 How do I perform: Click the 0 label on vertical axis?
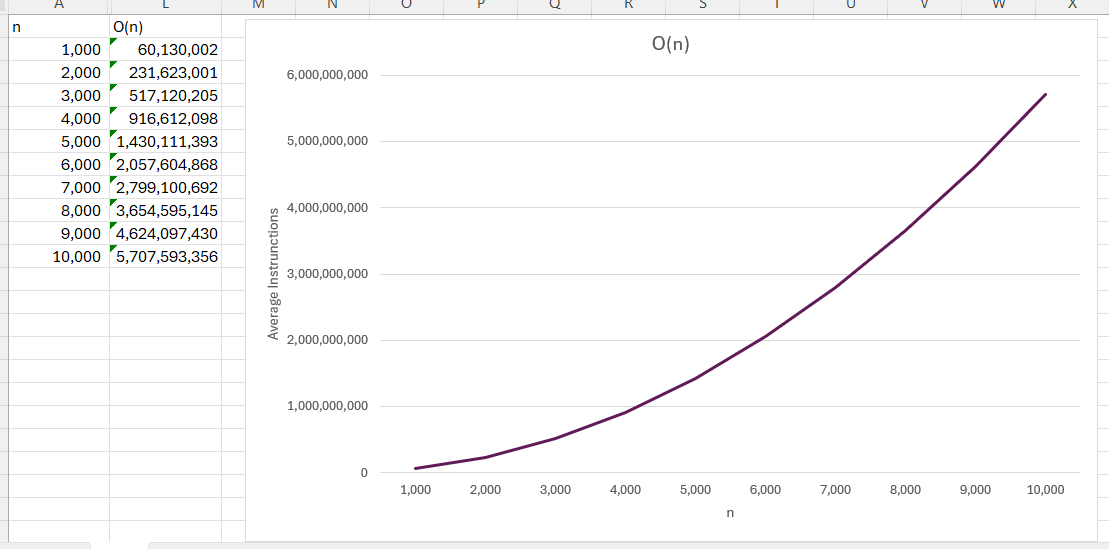tap(364, 473)
